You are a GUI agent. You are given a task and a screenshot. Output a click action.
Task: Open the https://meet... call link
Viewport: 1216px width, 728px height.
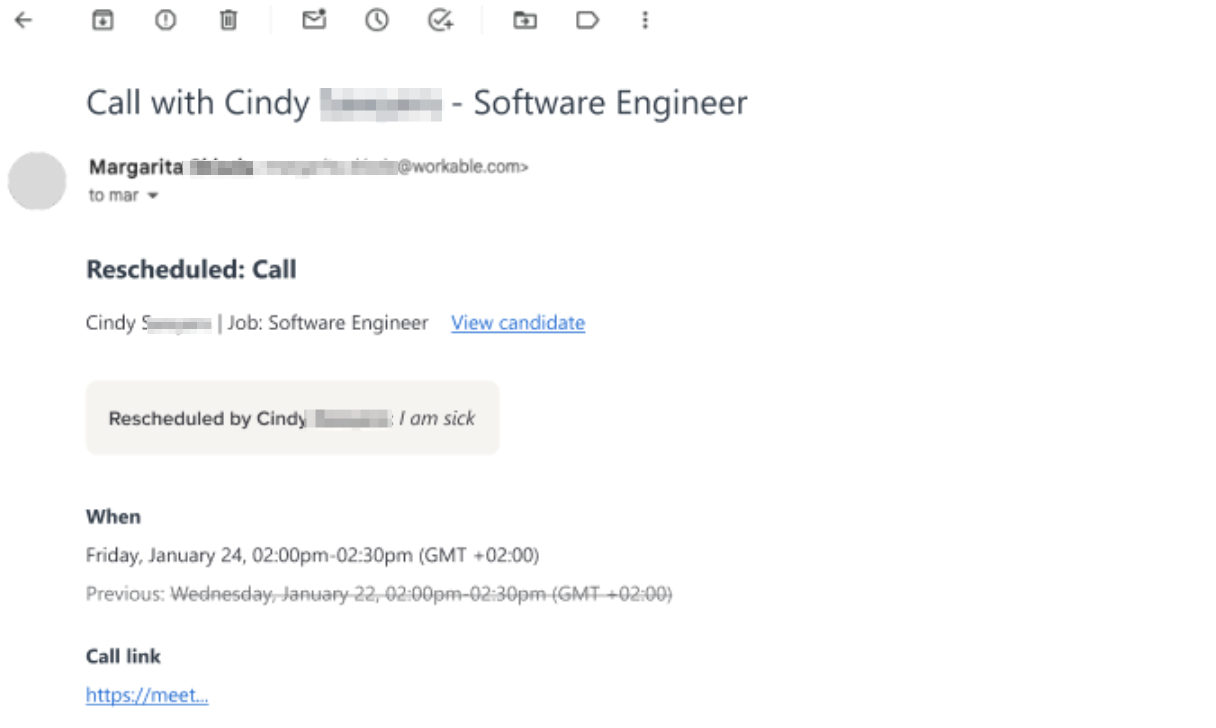147,696
